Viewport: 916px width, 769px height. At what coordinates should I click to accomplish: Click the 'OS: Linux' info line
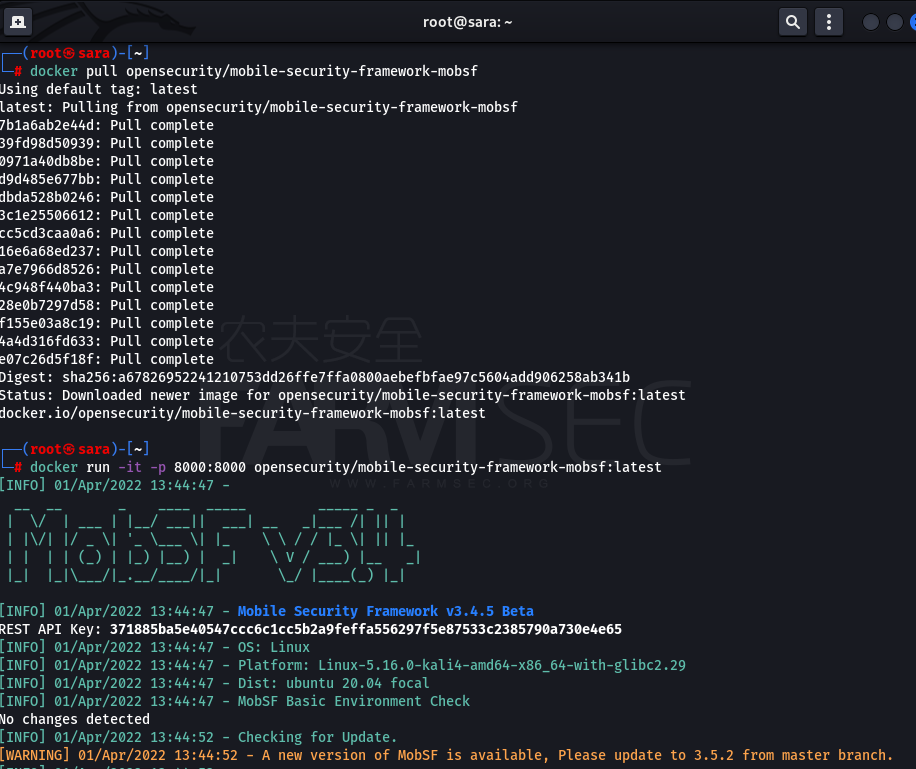155,647
